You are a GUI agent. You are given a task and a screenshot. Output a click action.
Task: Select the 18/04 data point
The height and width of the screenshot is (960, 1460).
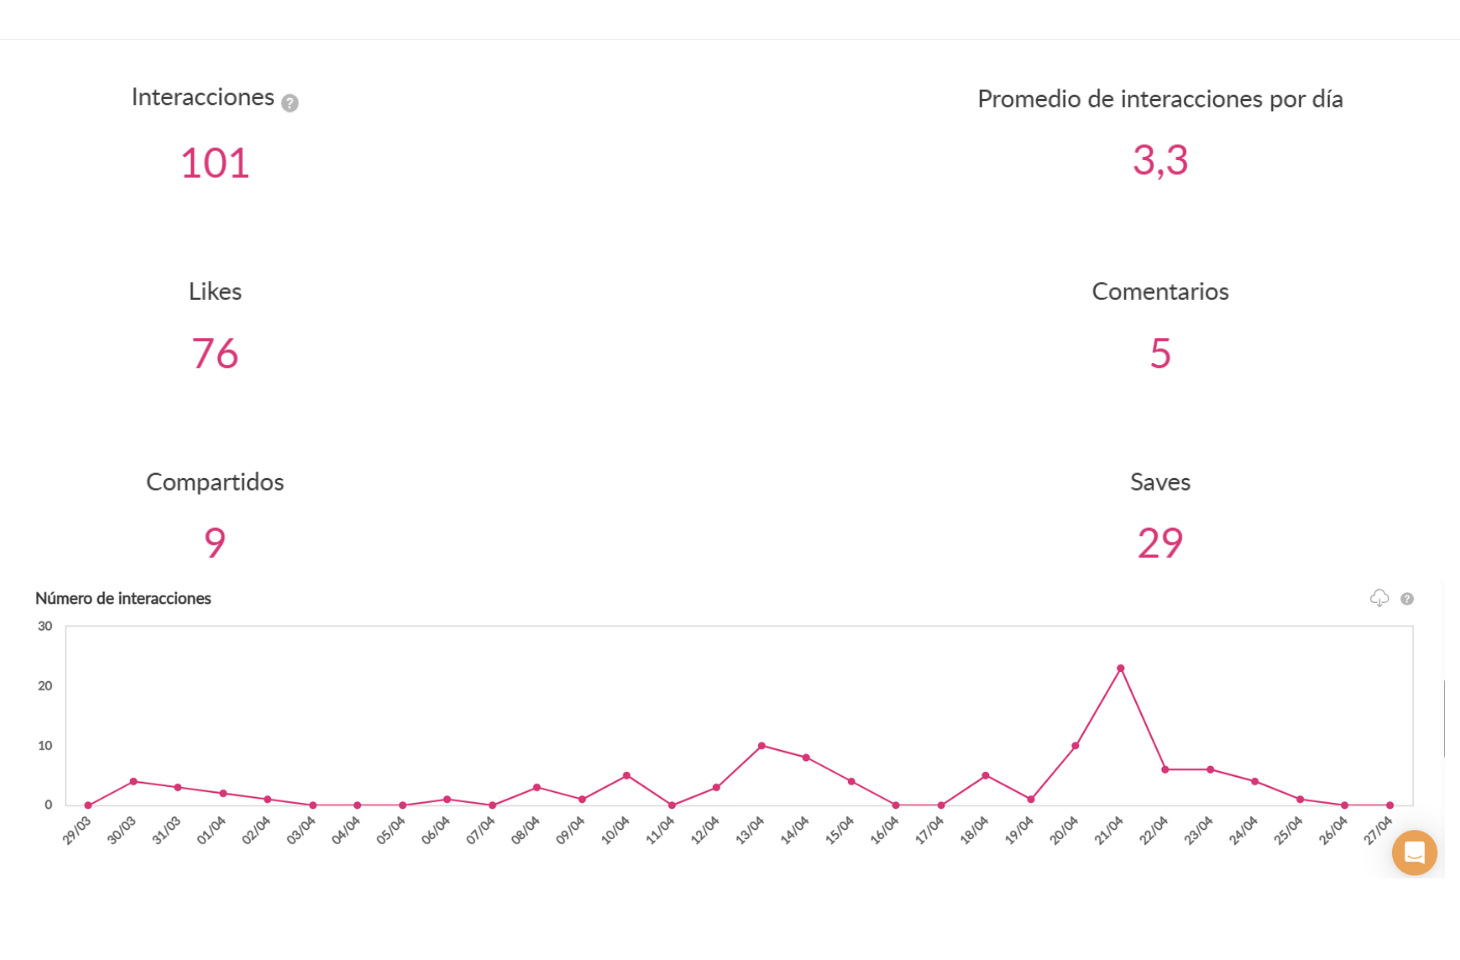[986, 775]
